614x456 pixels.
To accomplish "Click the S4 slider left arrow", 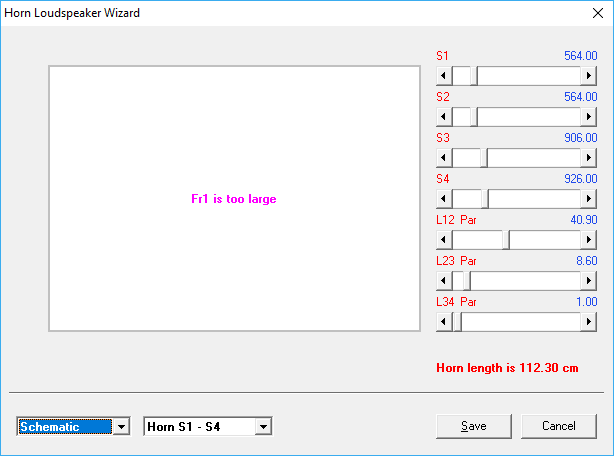I will coord(444,199).
